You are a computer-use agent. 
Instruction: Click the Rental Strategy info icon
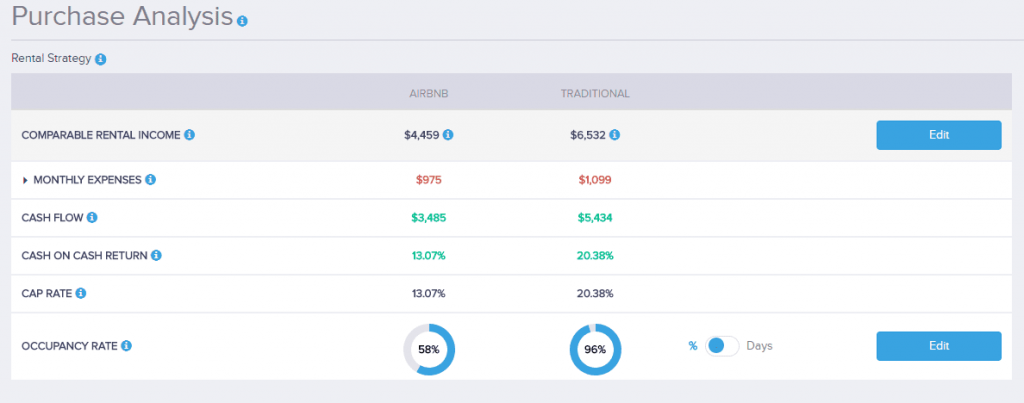click(100, 59)
